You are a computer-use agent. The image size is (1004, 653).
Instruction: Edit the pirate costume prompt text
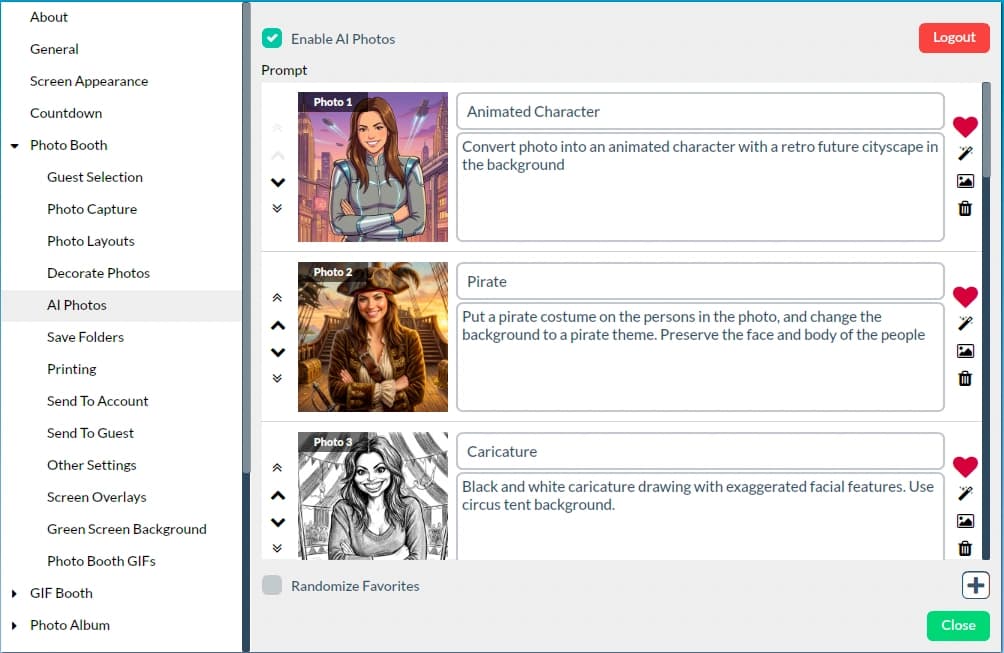(x=700, y=357)
